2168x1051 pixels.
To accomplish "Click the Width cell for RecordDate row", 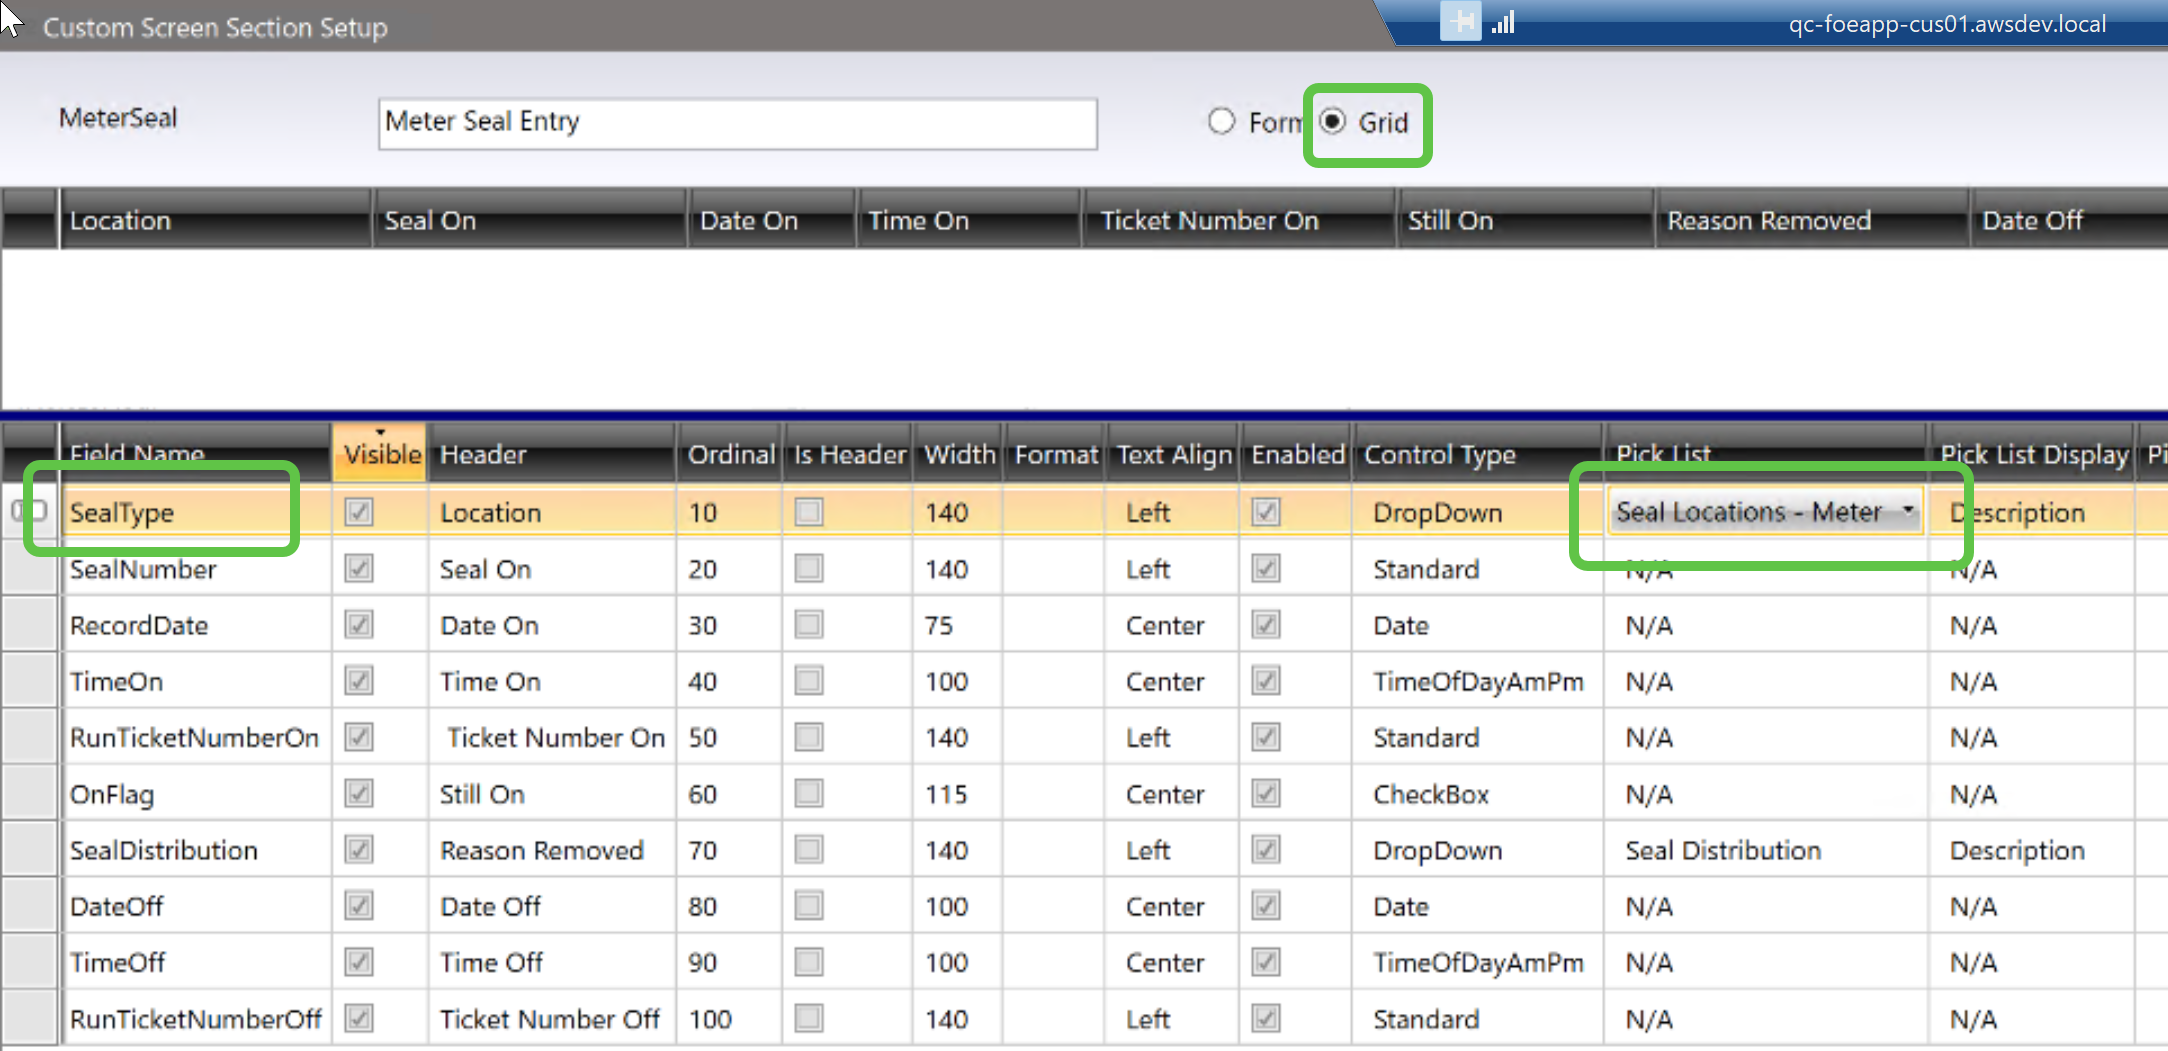I will click(939, 625).
